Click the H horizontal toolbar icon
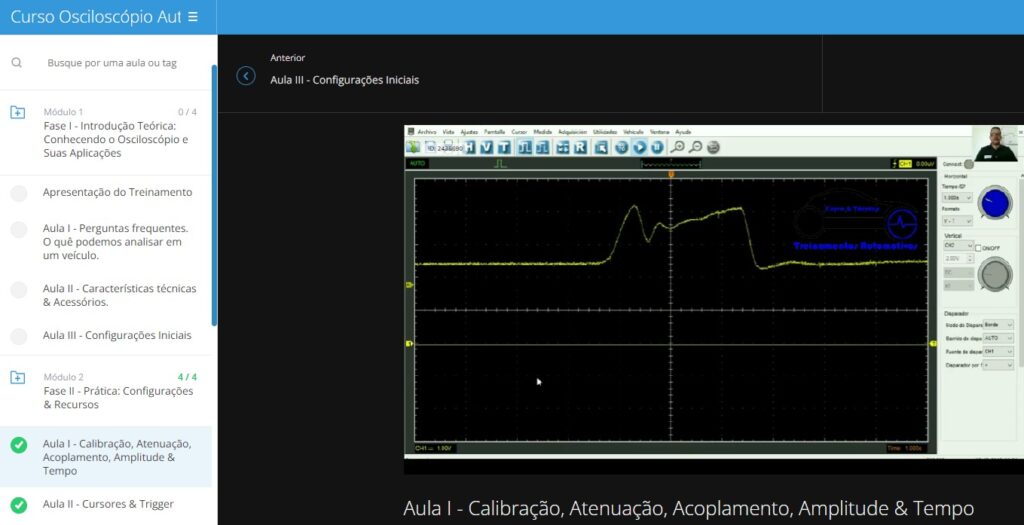The width and height of the screenshot is (1024, 525). coord(469,147)
